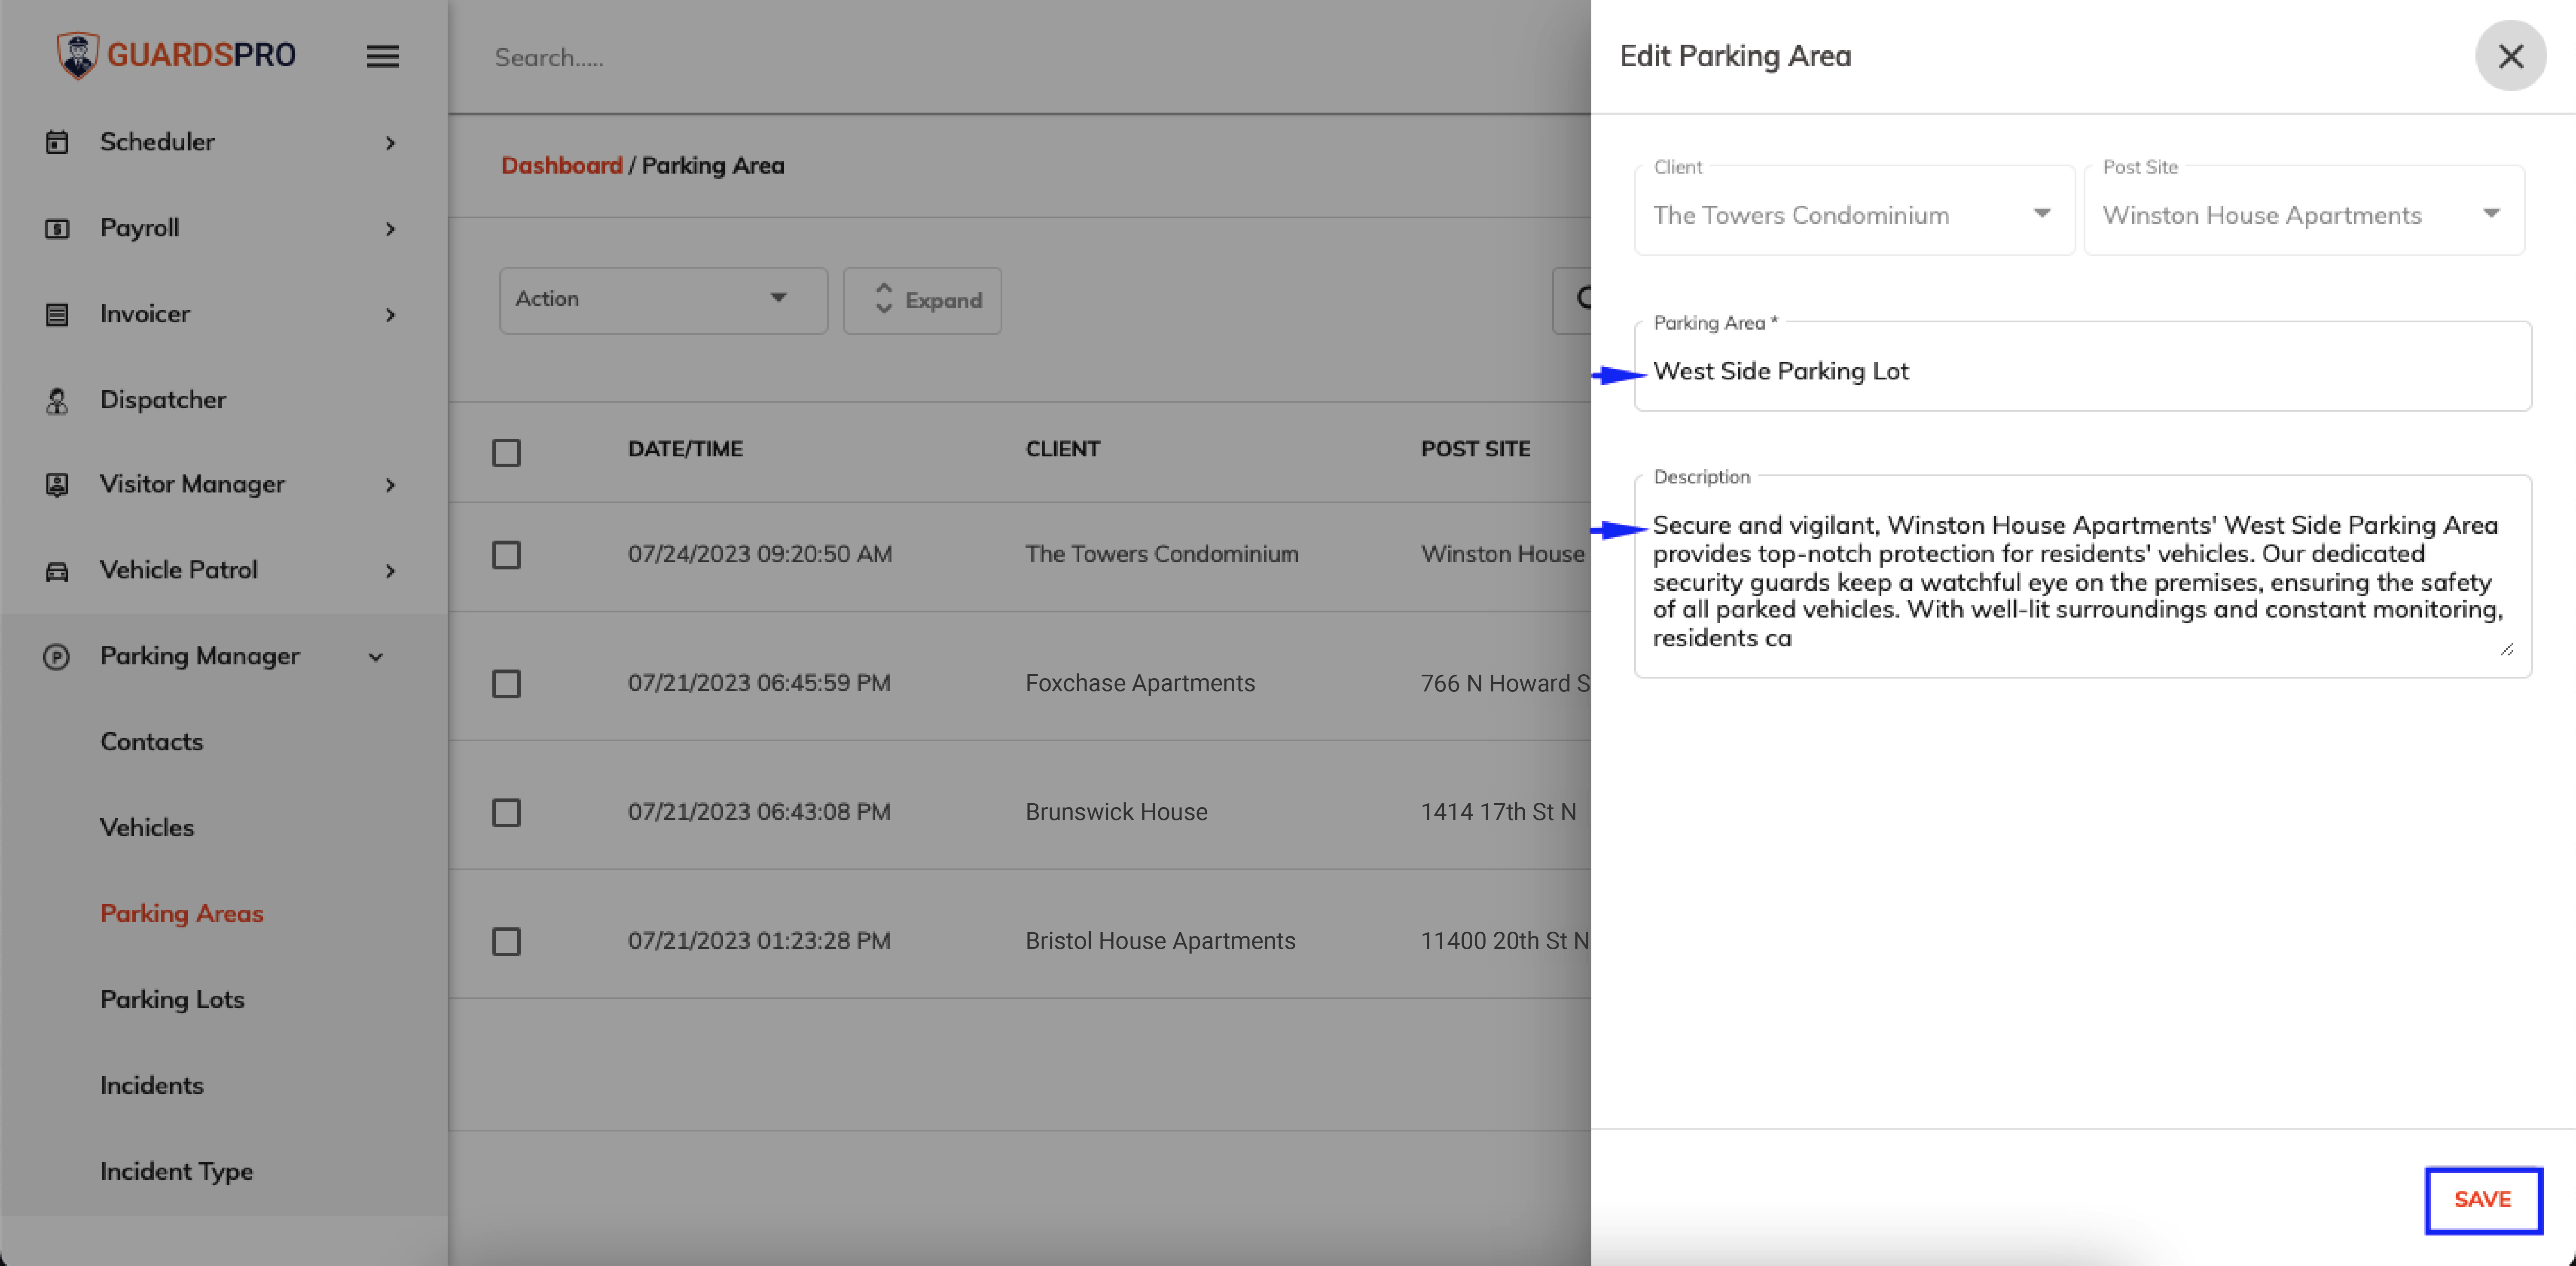The width and height of the screenshot is (2576, 1266).
Task: Close the Edit Parking Area panel
Action: pyautogui.click(x=2510, y=56)
